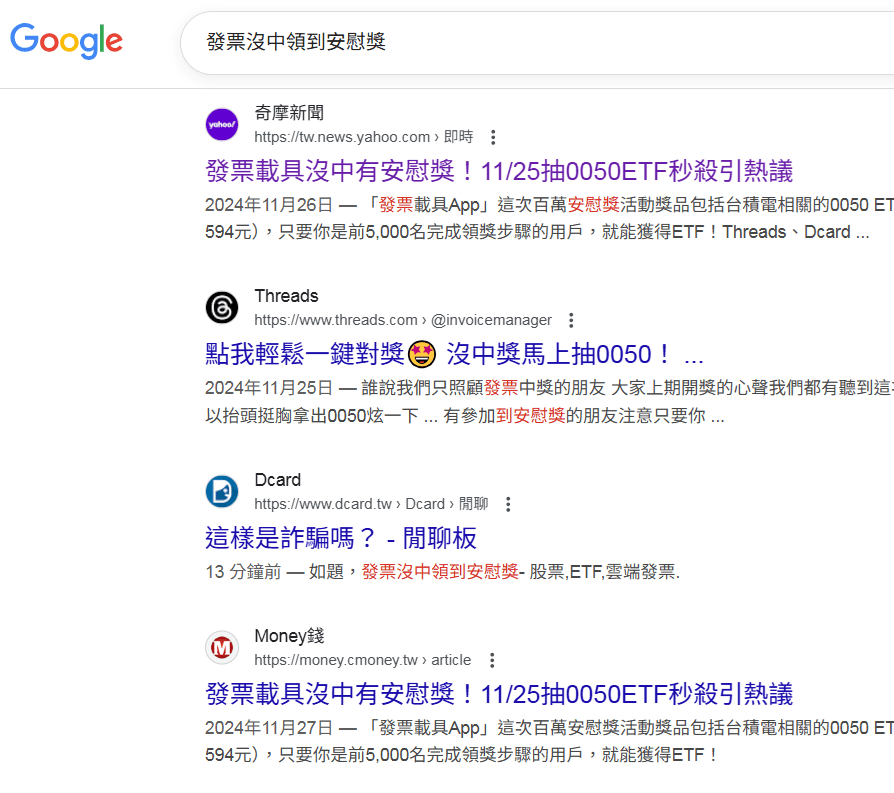Click the money.cmoney.tw article URL

[x=363, y=660]
